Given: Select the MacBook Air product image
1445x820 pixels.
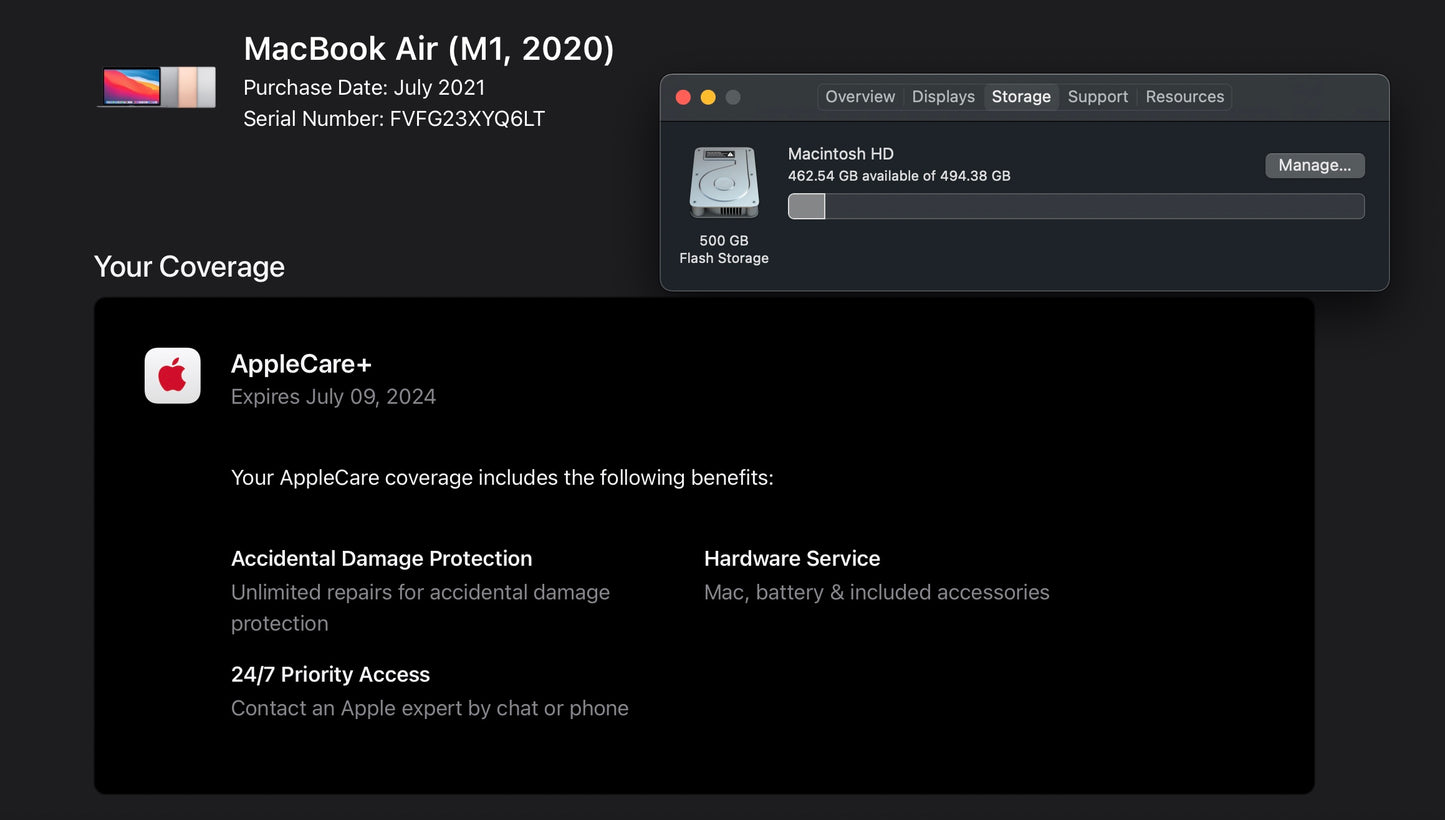Looking at the screenshot, I should click(157, 87).
